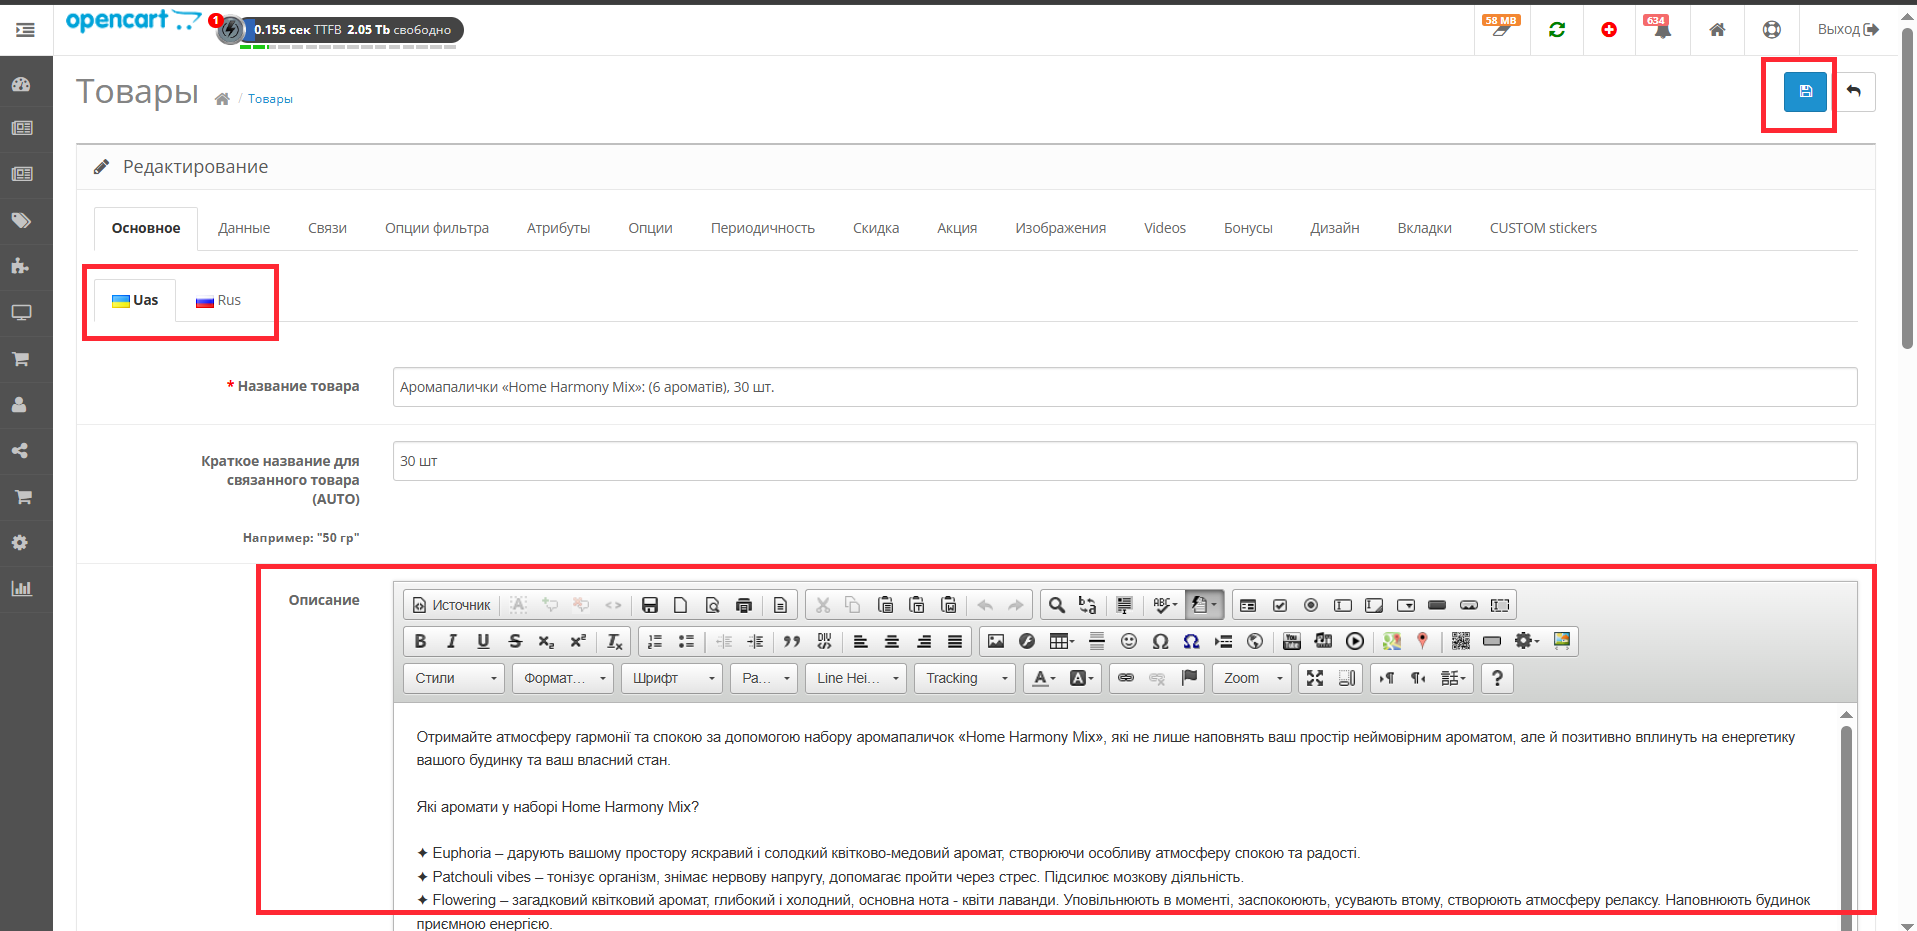Toggle superscript in the editor toolbar

pyautogui.click(x=578, y=641)
